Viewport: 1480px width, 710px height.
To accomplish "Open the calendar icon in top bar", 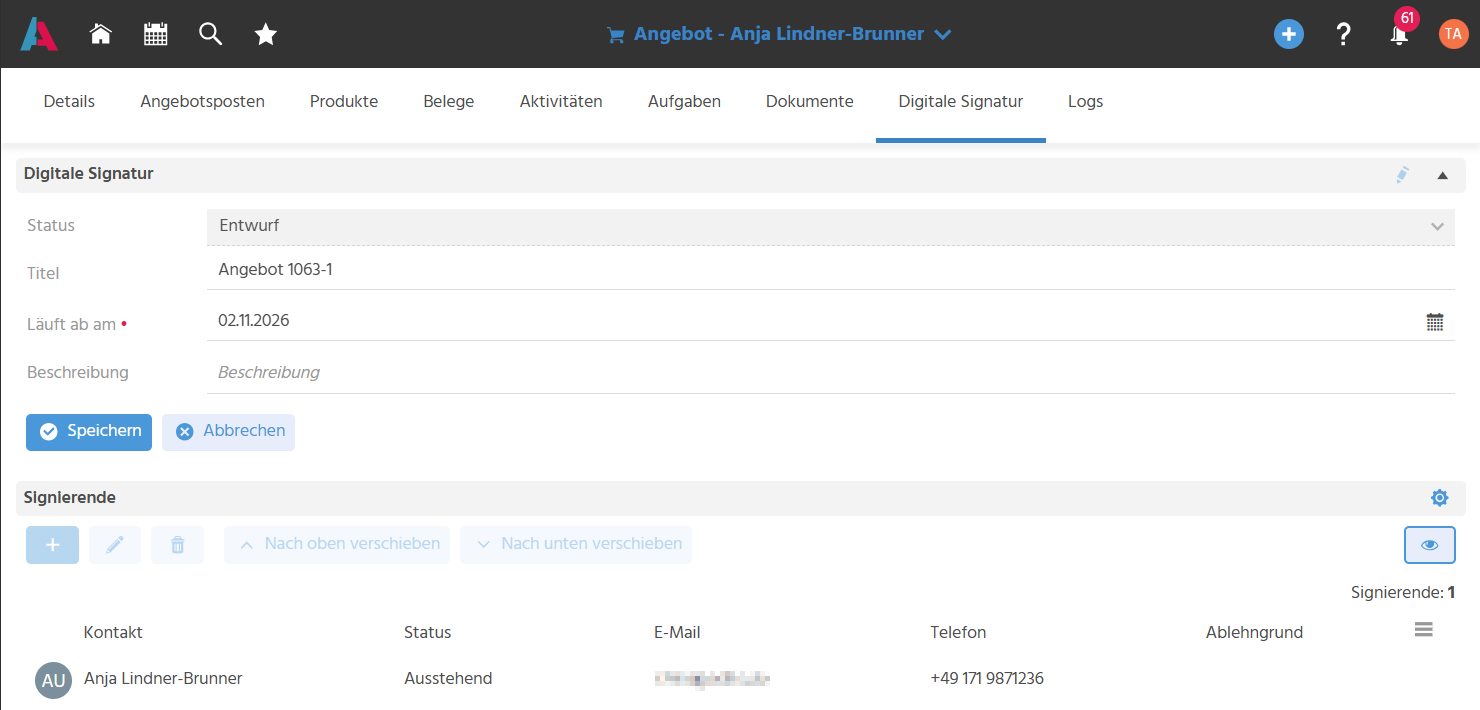I will coord(155,34).
